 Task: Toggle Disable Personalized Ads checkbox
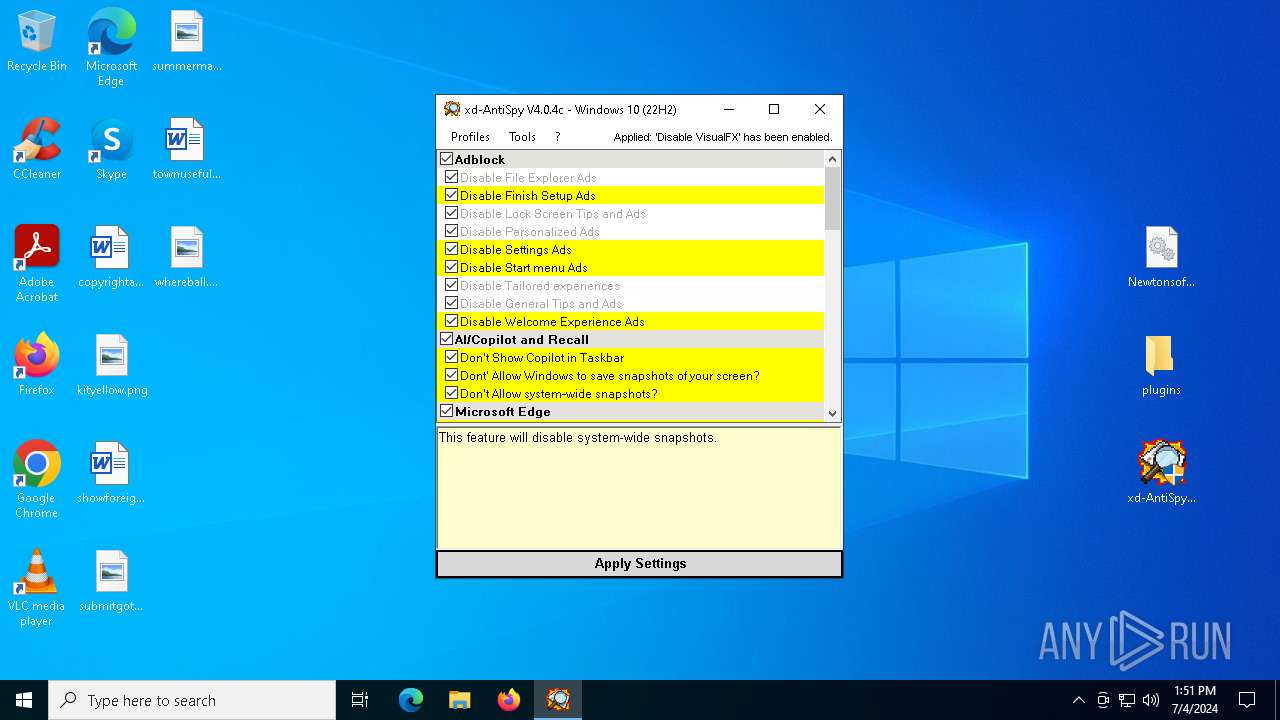click(452, 231)
